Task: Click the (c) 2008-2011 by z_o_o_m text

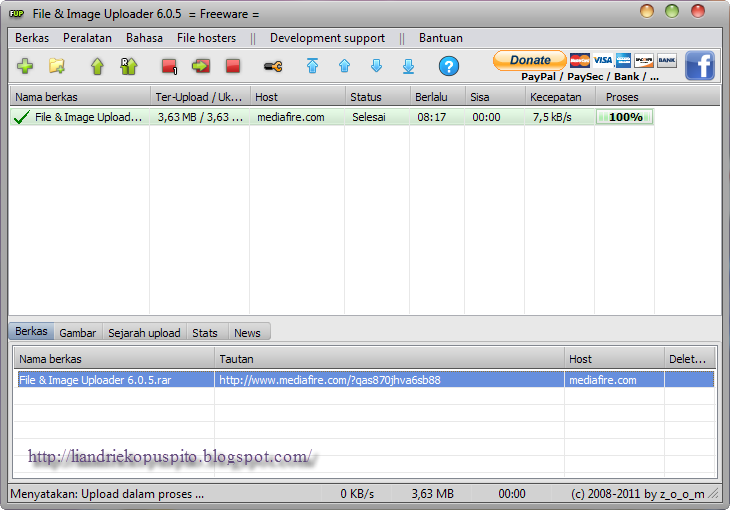Action: (x=637, y=494)
